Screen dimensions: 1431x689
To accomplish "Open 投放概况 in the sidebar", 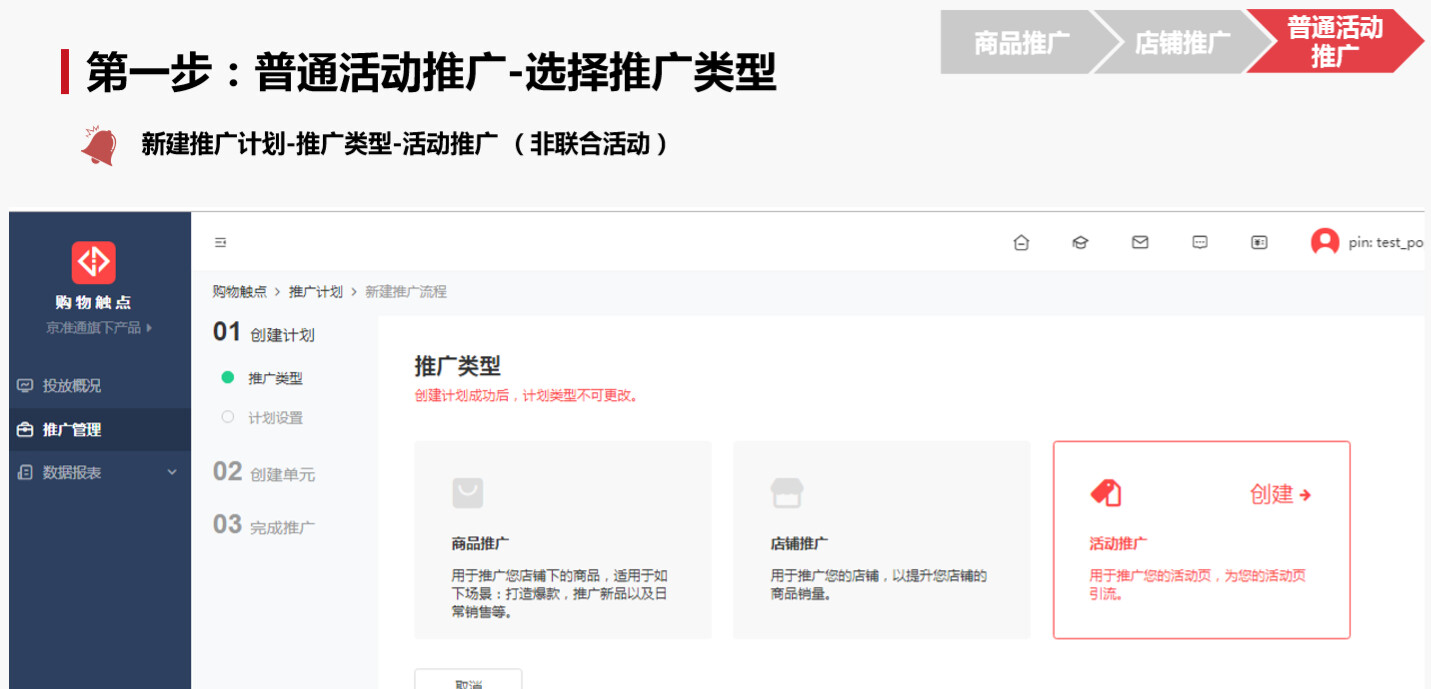I will pyautogui.click(x=71, y=385).
